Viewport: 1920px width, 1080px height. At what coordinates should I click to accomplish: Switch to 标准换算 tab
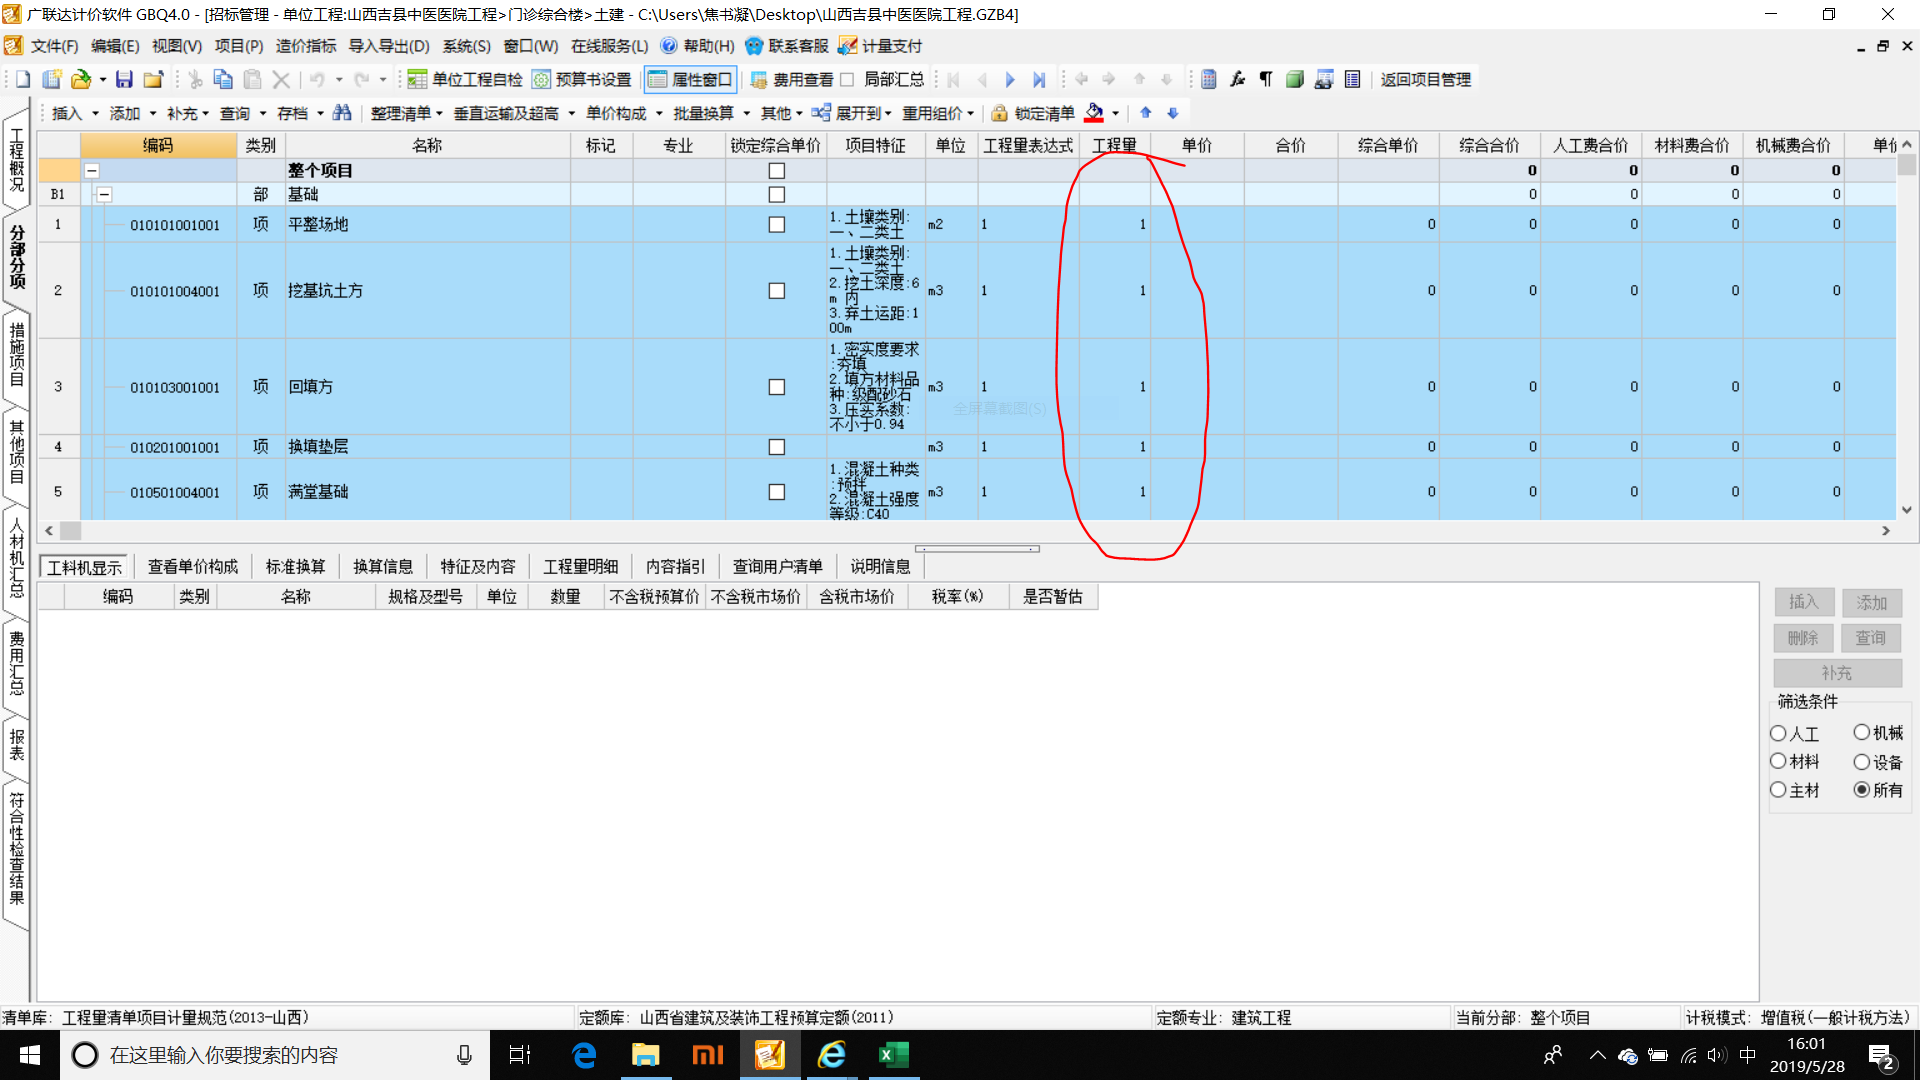pyautogui.click(x=296, y=567)
